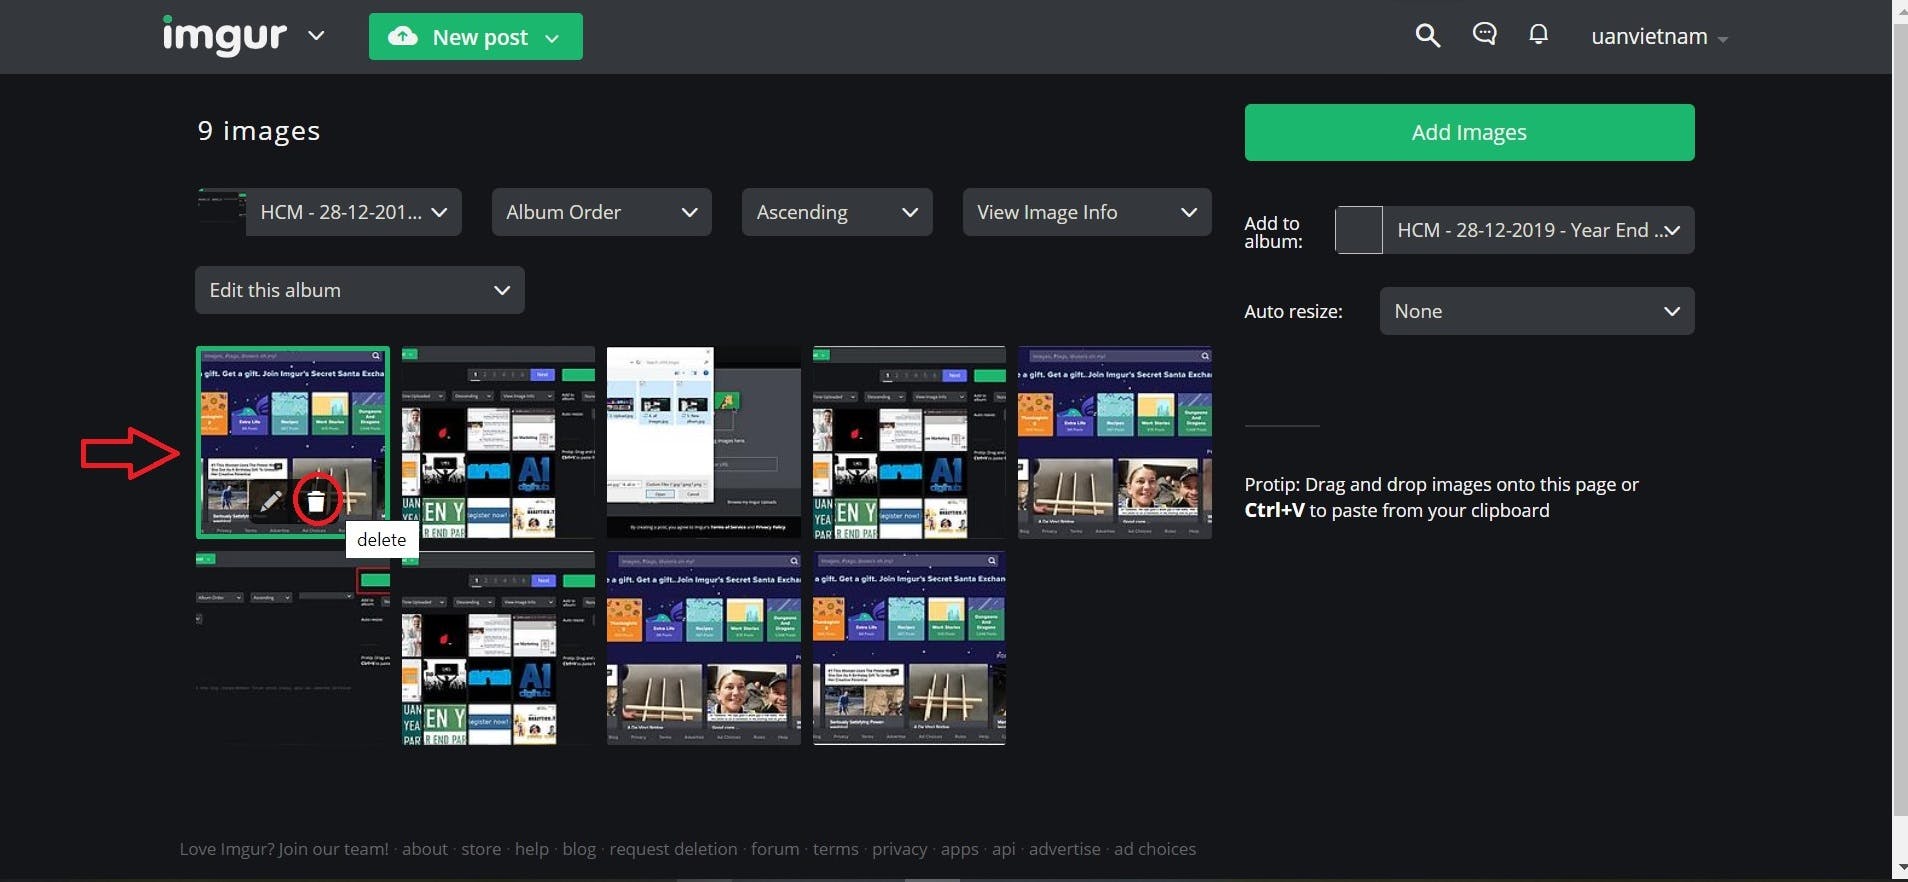Screen dimensions: 1908x882
Task: Select the green-bordered first image thumbnail
Action: click(x=293, y=442)
